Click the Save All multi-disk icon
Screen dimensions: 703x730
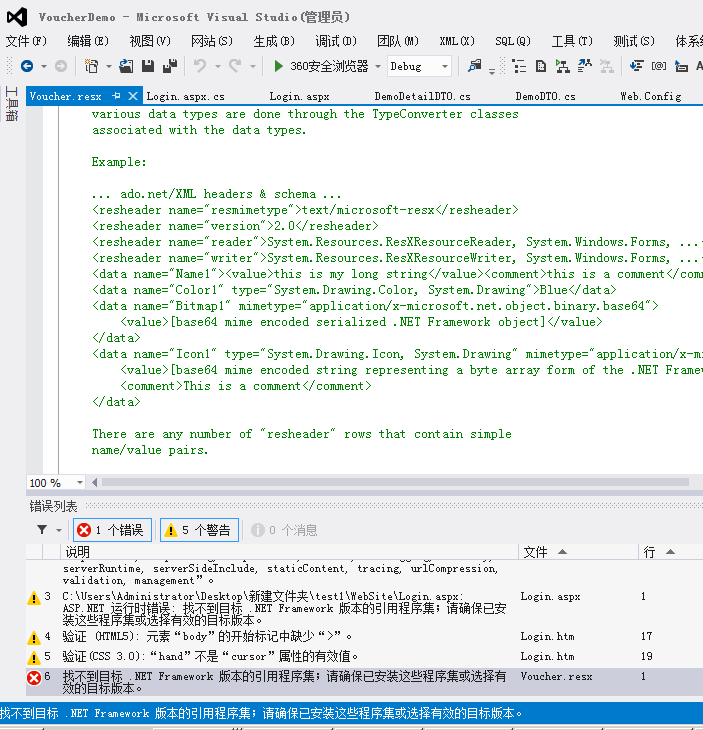coord(170,66)
